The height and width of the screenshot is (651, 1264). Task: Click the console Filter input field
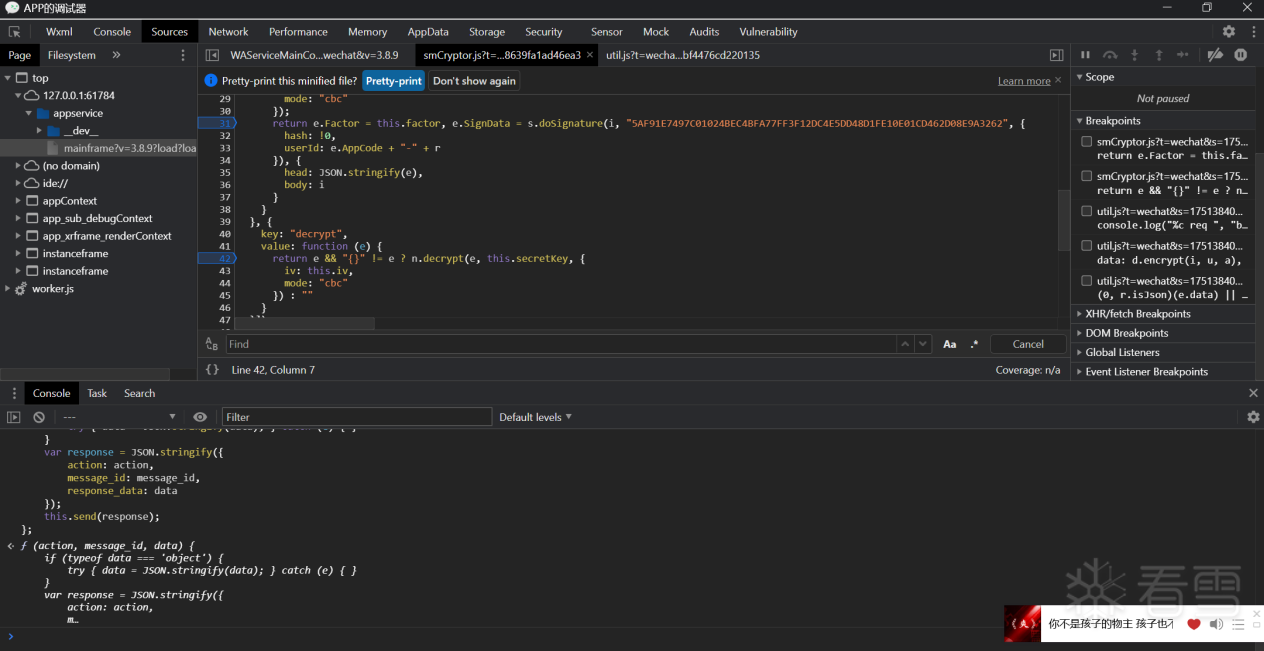pos(356,417)
